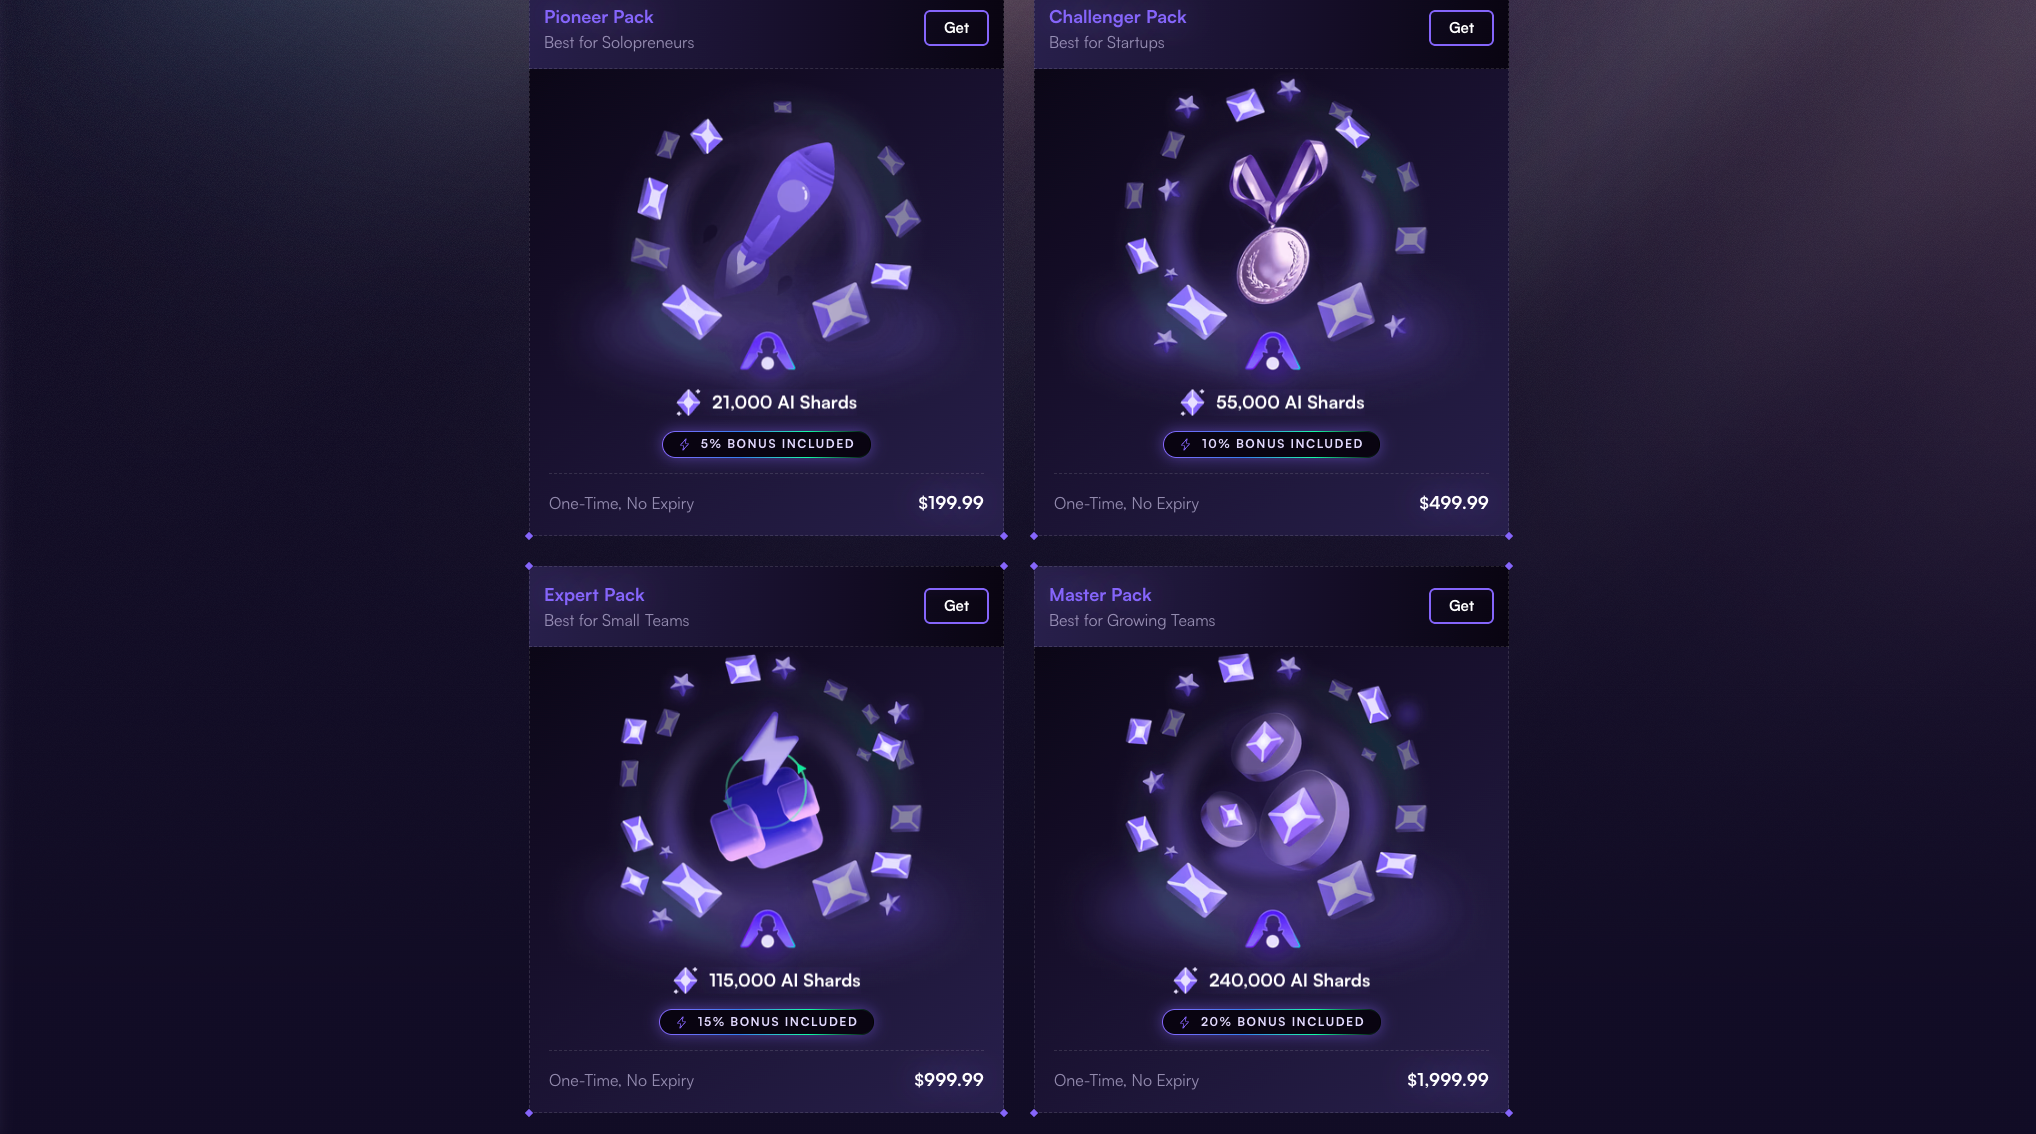Click the shard icon beside 21,000 AI Shards
The height and width of the screenshot is (1134, 2036).
tap(688, 403)
